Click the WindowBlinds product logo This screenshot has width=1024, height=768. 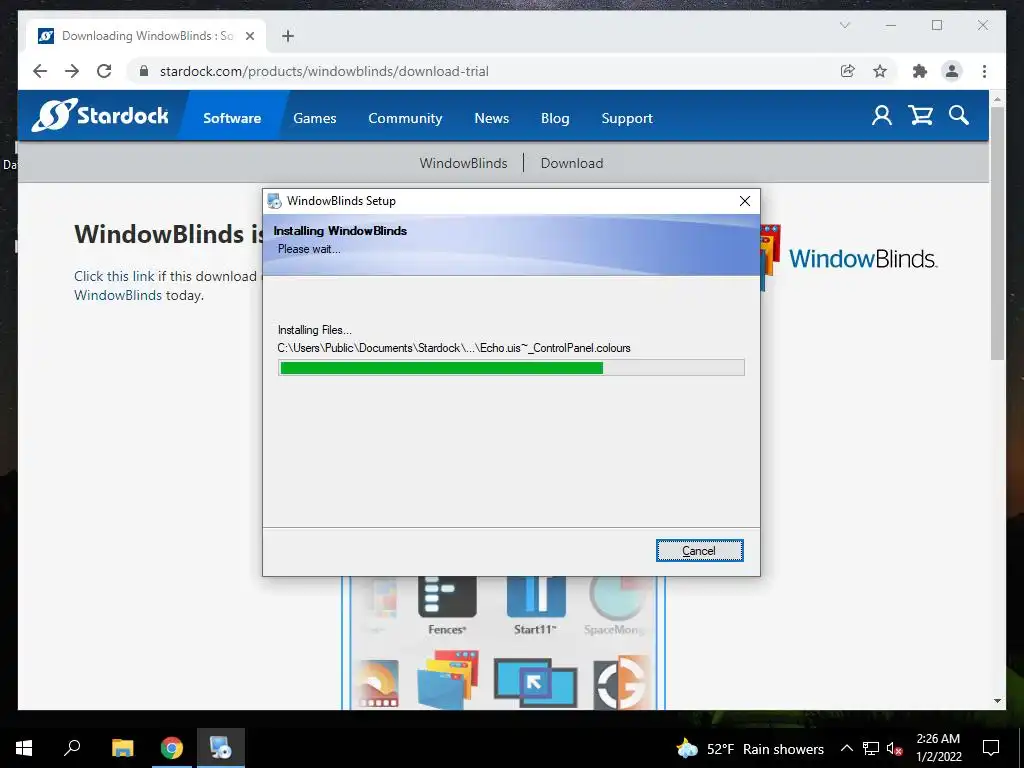pos(850,258)
